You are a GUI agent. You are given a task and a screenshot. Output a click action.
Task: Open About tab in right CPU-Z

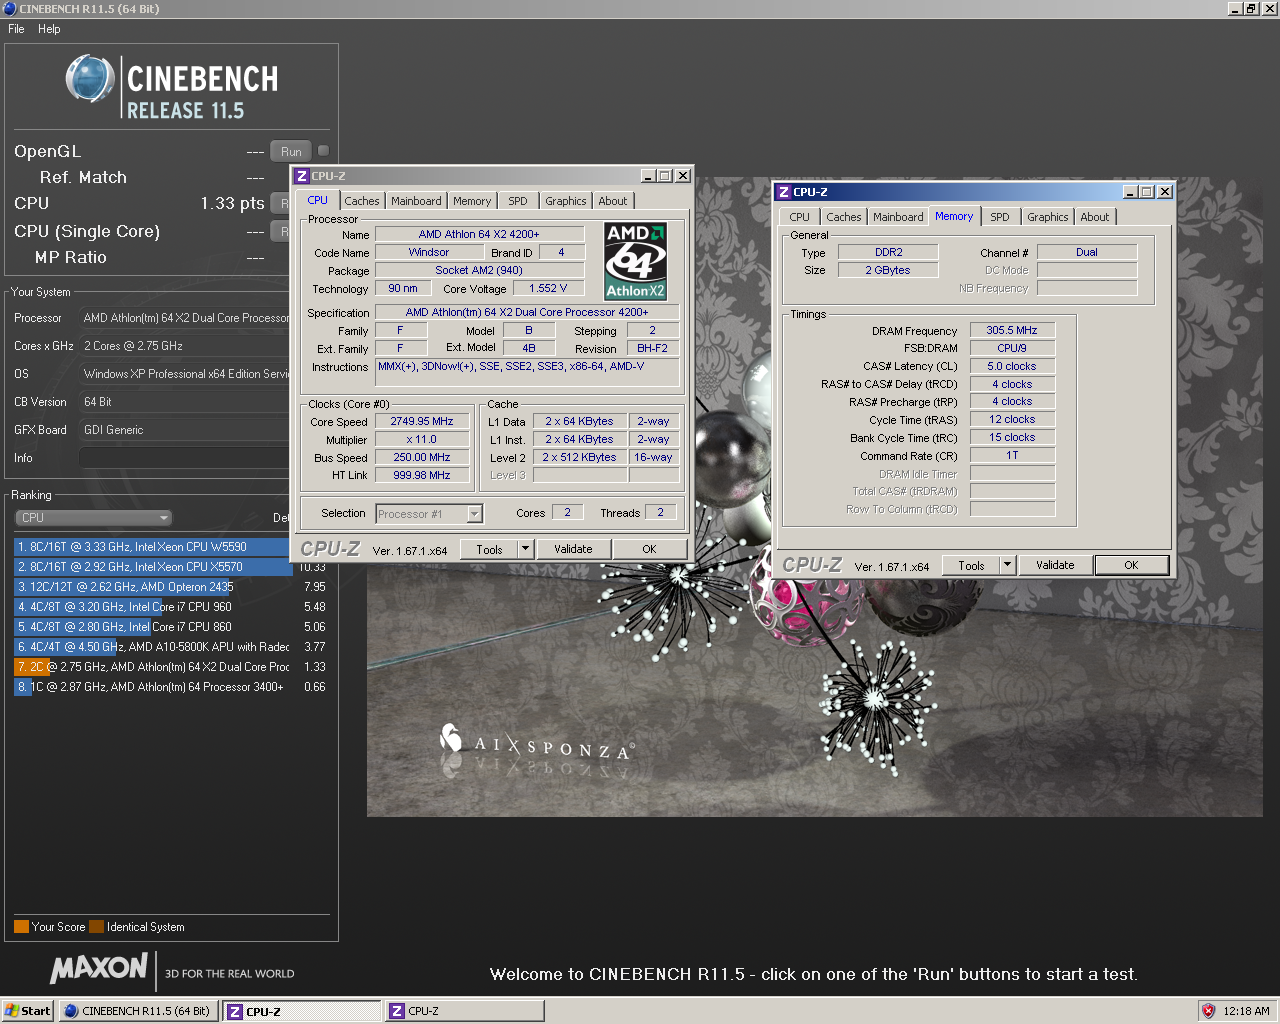[x=1095, y=217]
